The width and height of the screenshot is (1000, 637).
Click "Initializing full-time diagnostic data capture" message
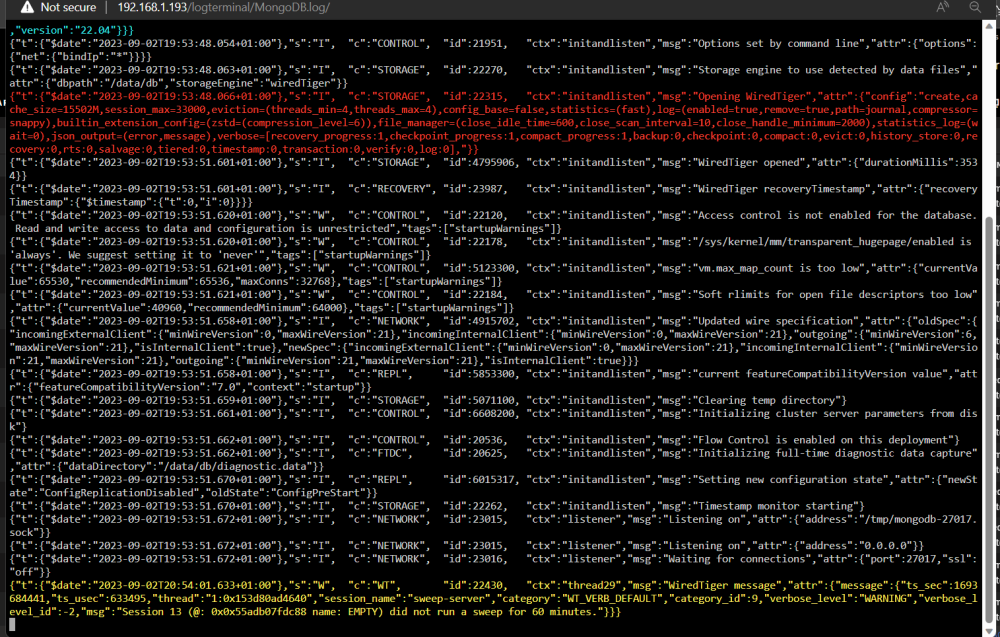pos(835,453)
